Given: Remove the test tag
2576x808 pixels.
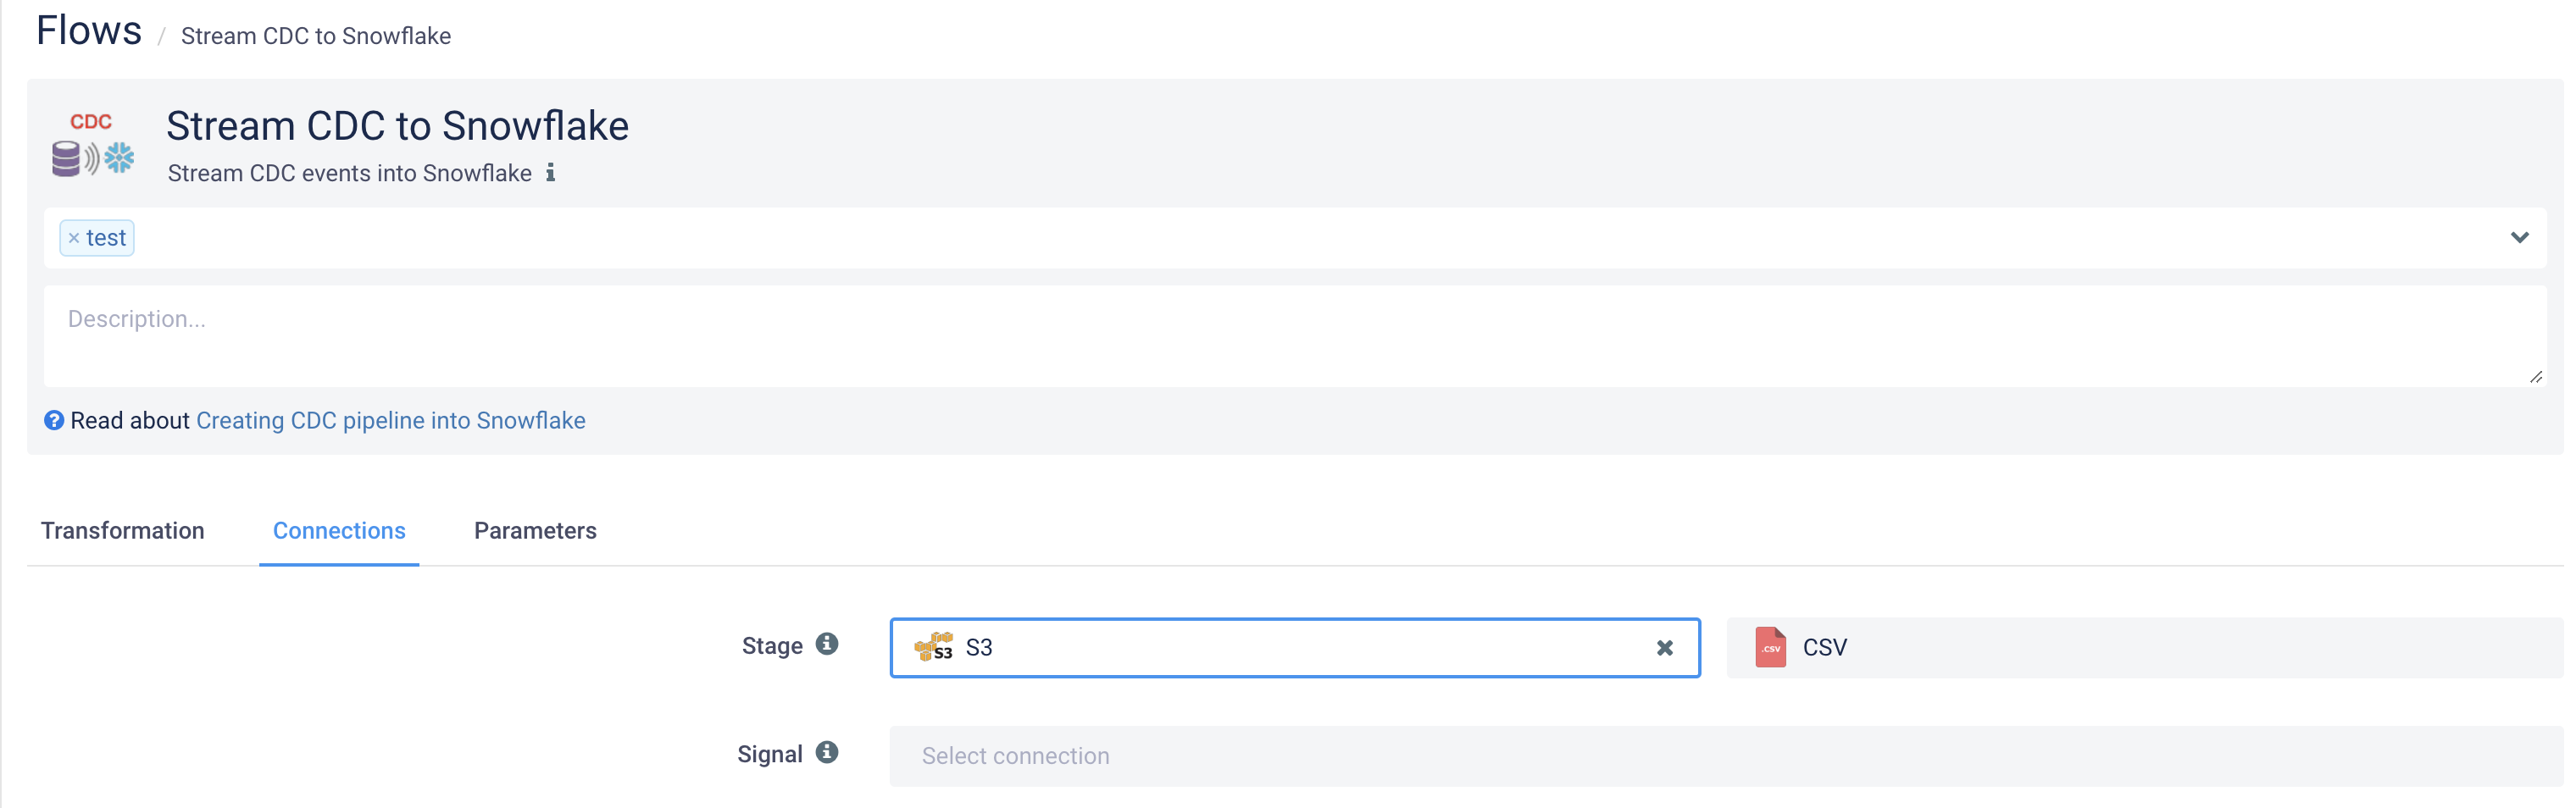Looking at the screenshot, I should click(x=73, y=238).
